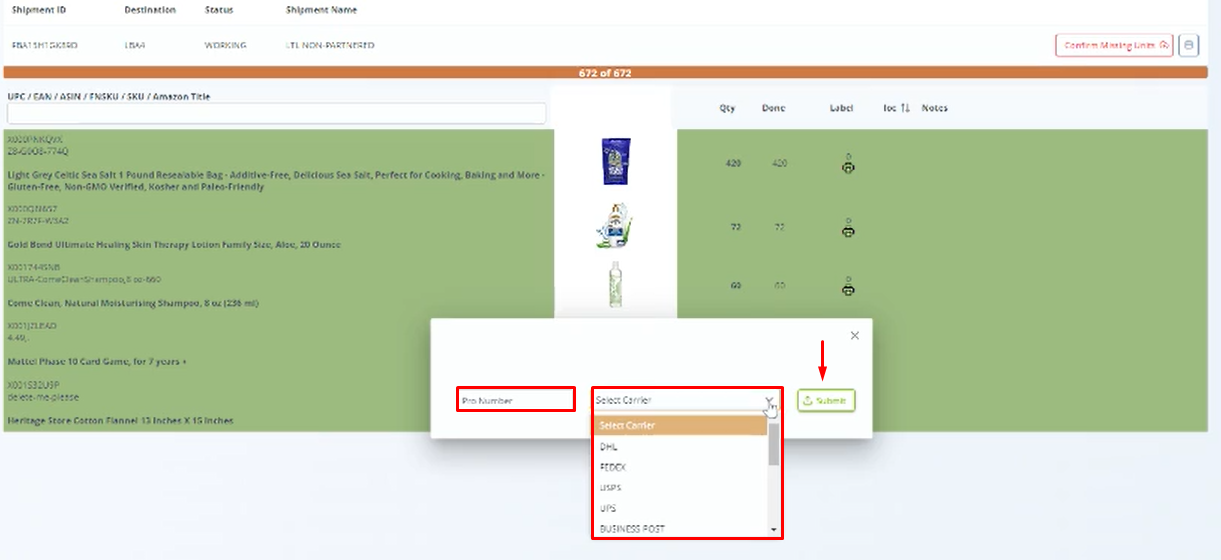Close the carrier dialog with the X
Screen dimensions: 1221x560
pyautogui.click(x=854, y=336)
